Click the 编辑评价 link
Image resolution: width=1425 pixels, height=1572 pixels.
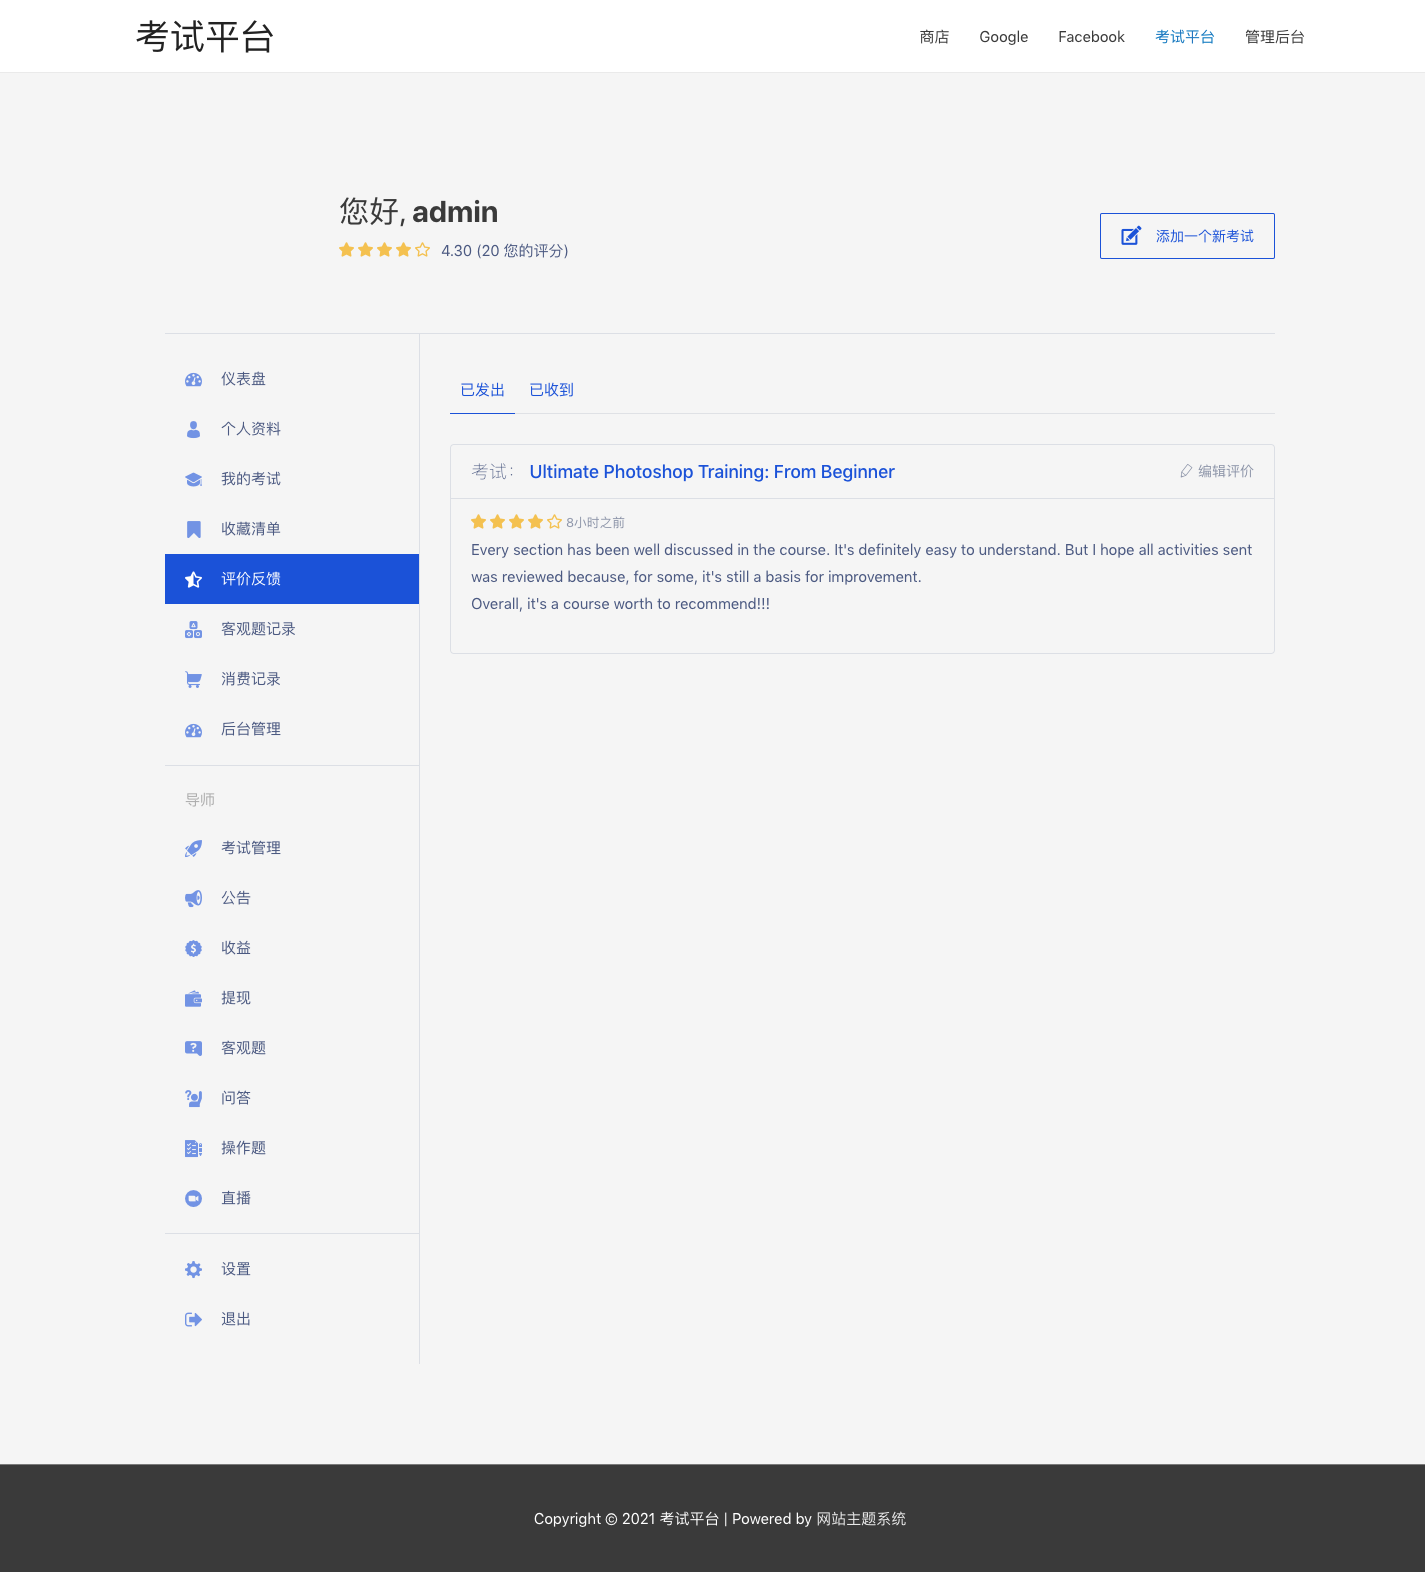tap(1216, 471)
